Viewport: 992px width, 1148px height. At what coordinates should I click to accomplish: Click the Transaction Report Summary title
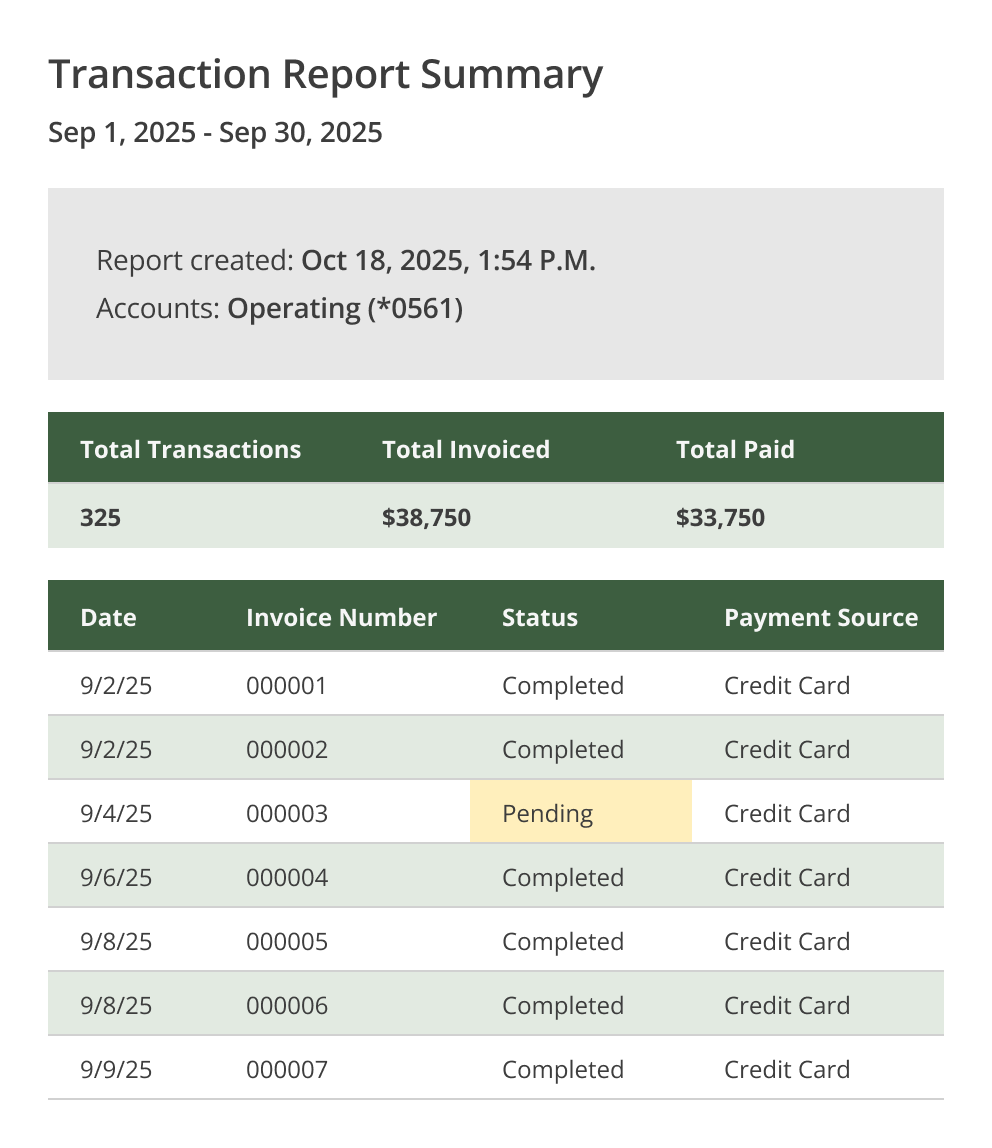coord(325,75)
